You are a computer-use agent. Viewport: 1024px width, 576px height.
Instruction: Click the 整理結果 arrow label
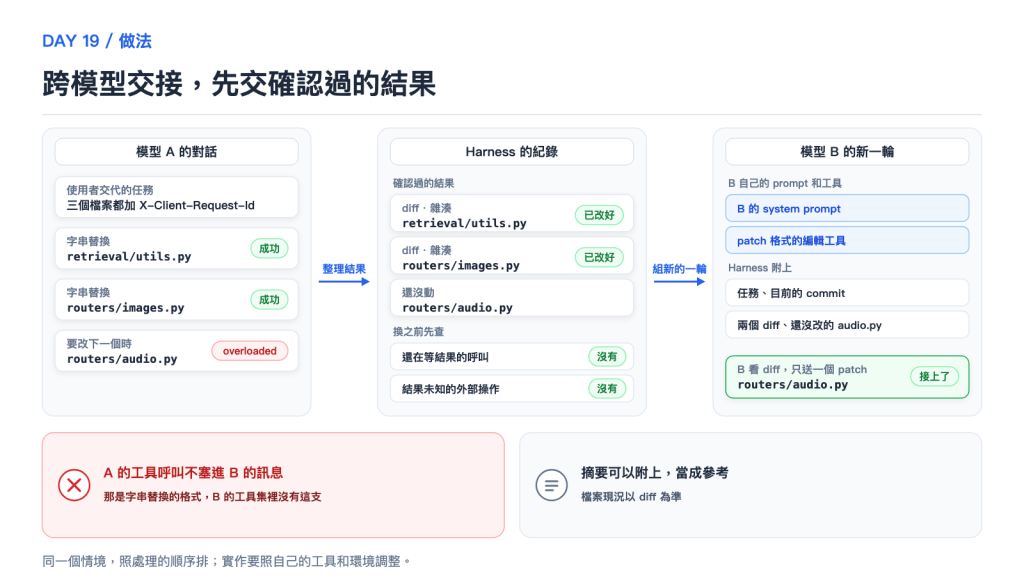tap(344, 269)
